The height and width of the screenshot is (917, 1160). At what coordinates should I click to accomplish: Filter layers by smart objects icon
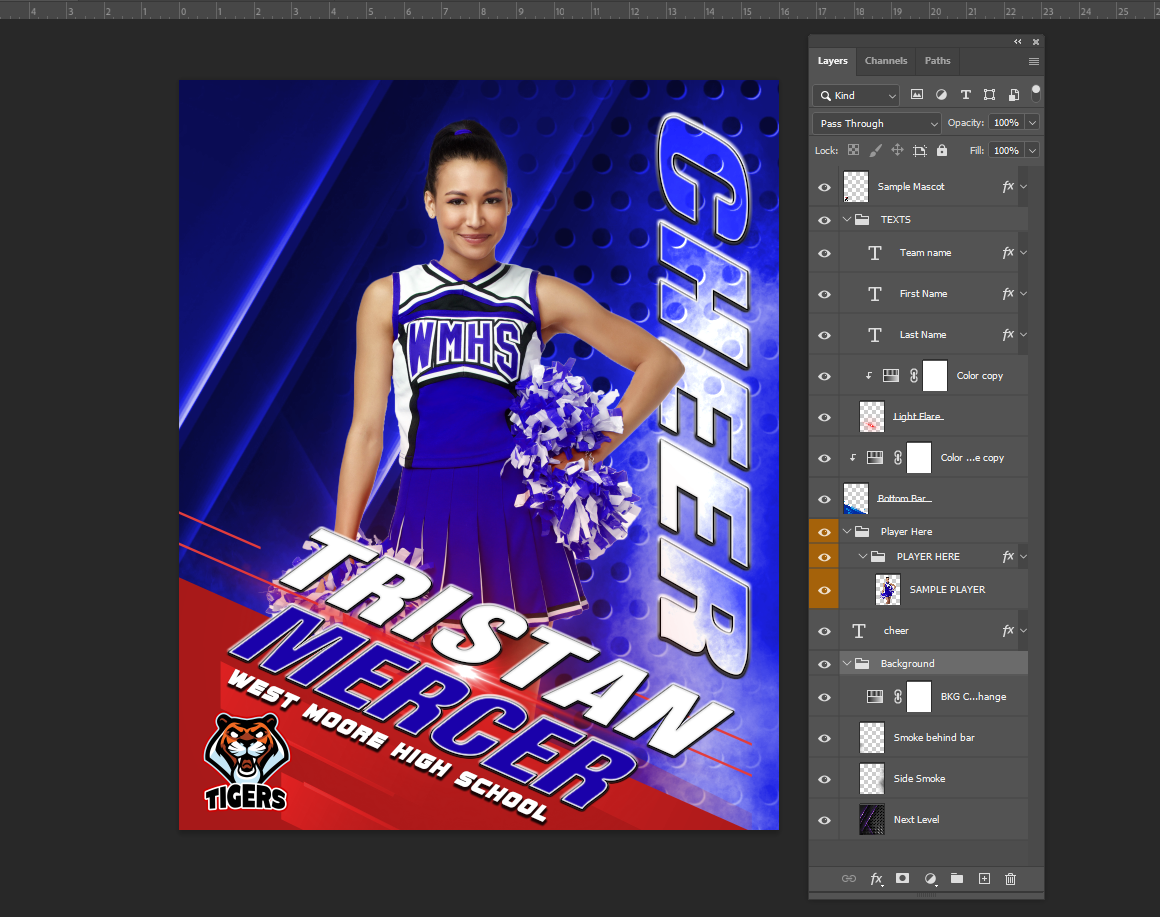tap(1014, 95)
